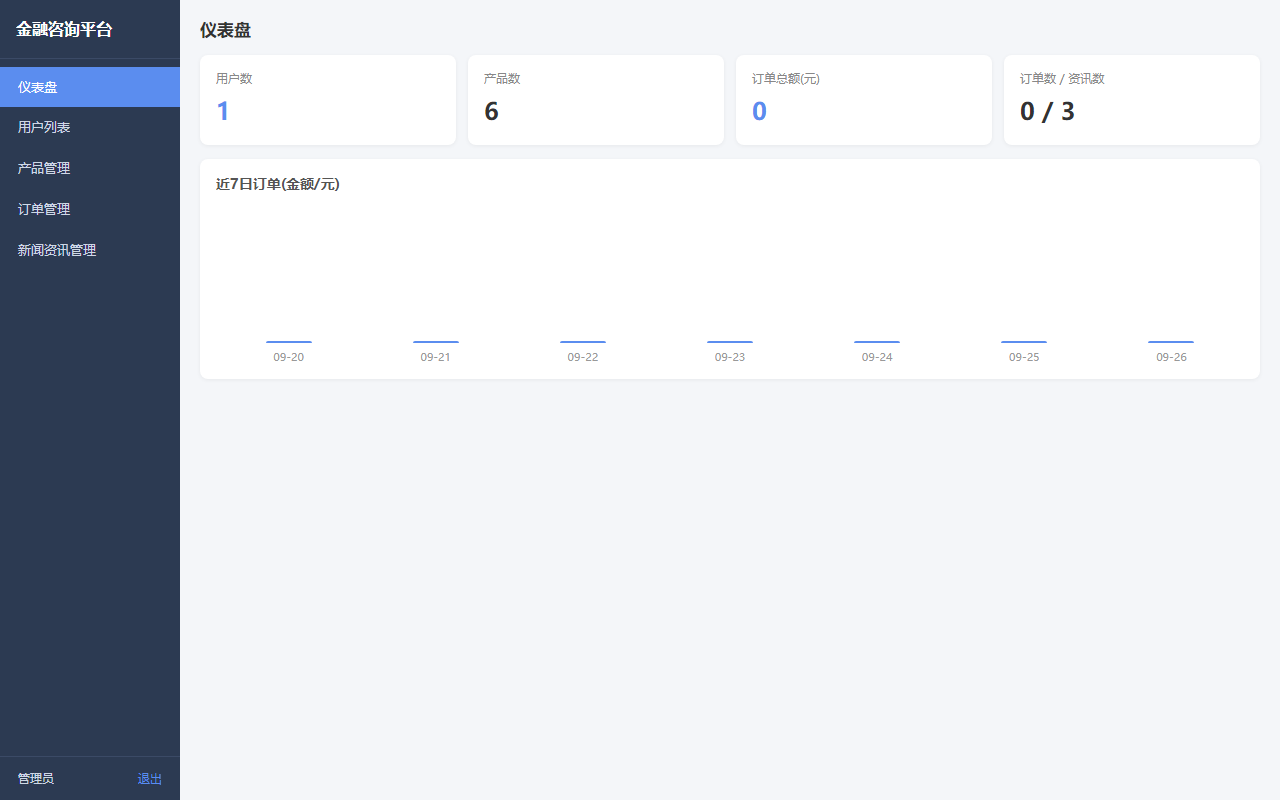This screenshot has height=800, width=1280.
Task: Click the 用户数 card value 1
Action: point(223,111)
